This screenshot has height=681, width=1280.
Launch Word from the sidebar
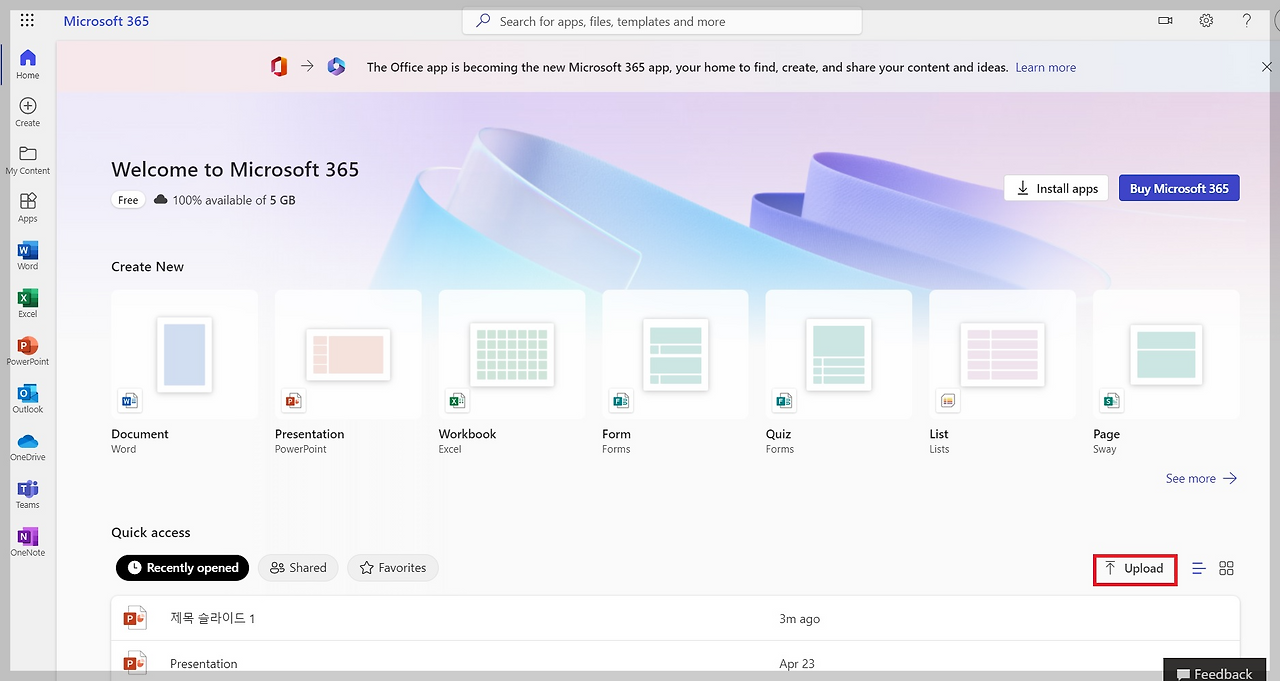28,256
